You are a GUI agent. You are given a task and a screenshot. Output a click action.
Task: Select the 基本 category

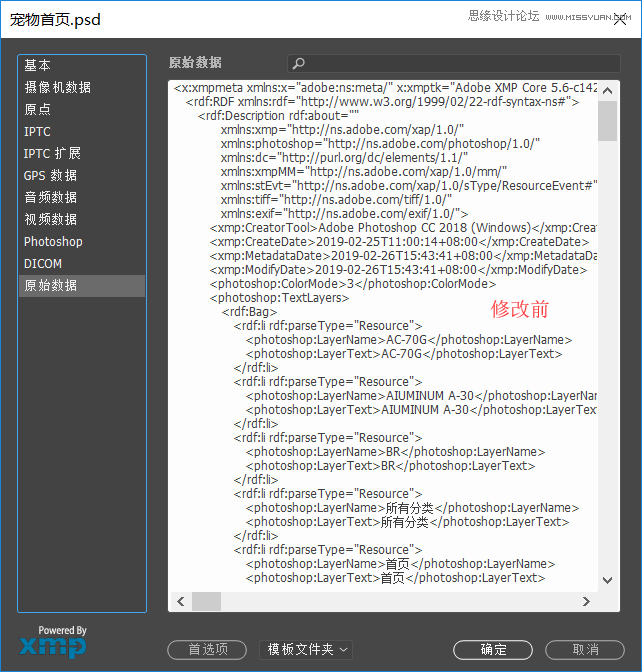click(x=81, y=66)
